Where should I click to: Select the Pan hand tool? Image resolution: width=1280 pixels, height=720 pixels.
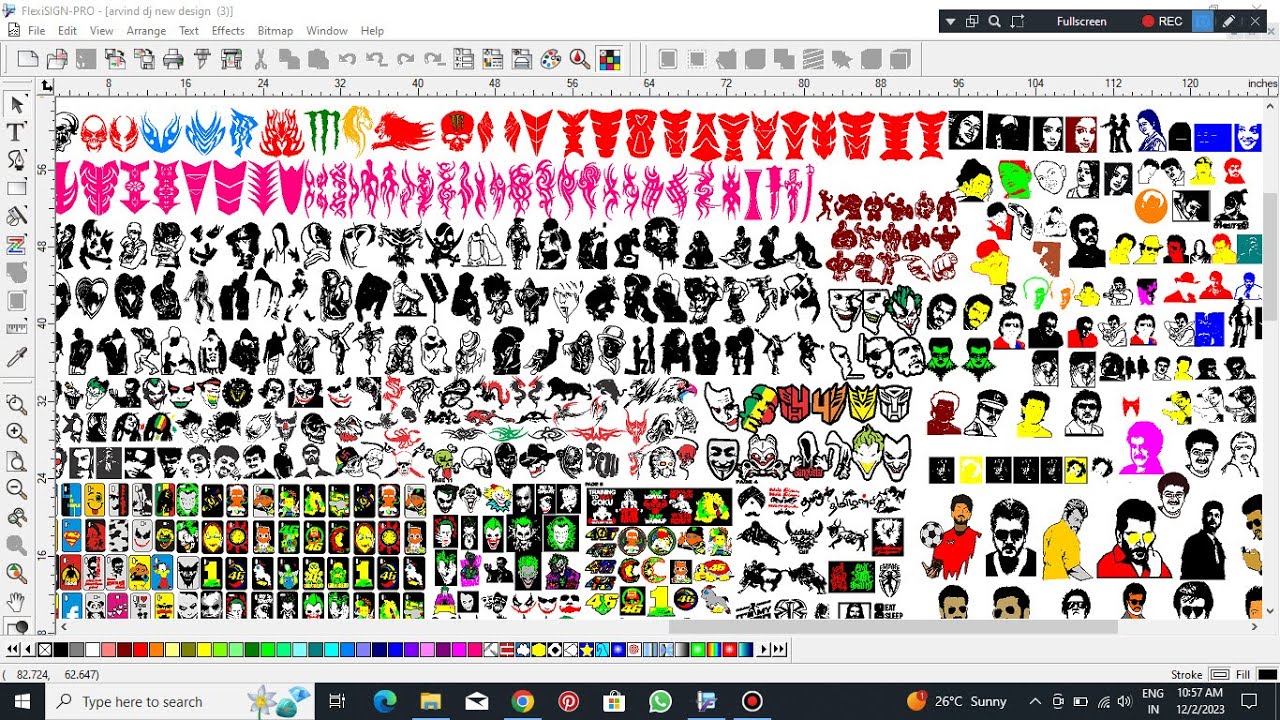16,602
